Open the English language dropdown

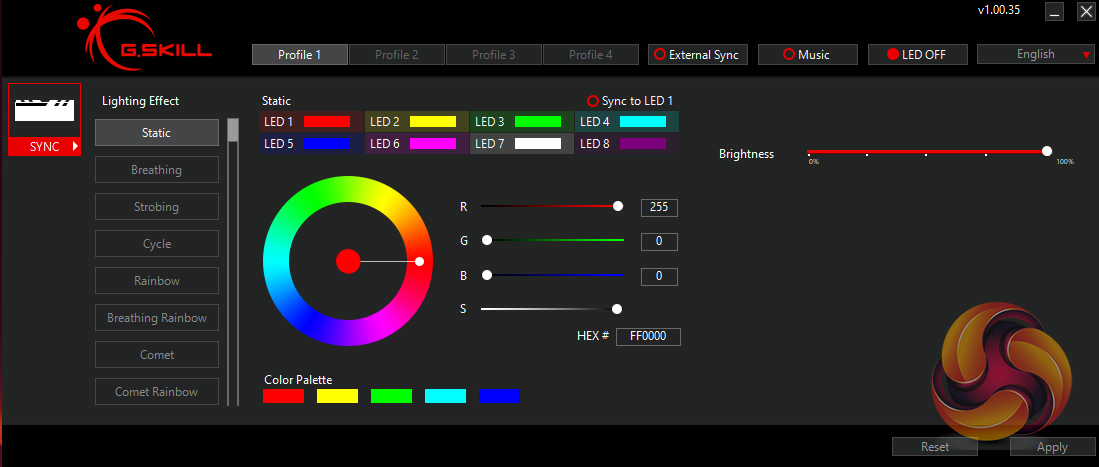click(x=1035, y=54)
